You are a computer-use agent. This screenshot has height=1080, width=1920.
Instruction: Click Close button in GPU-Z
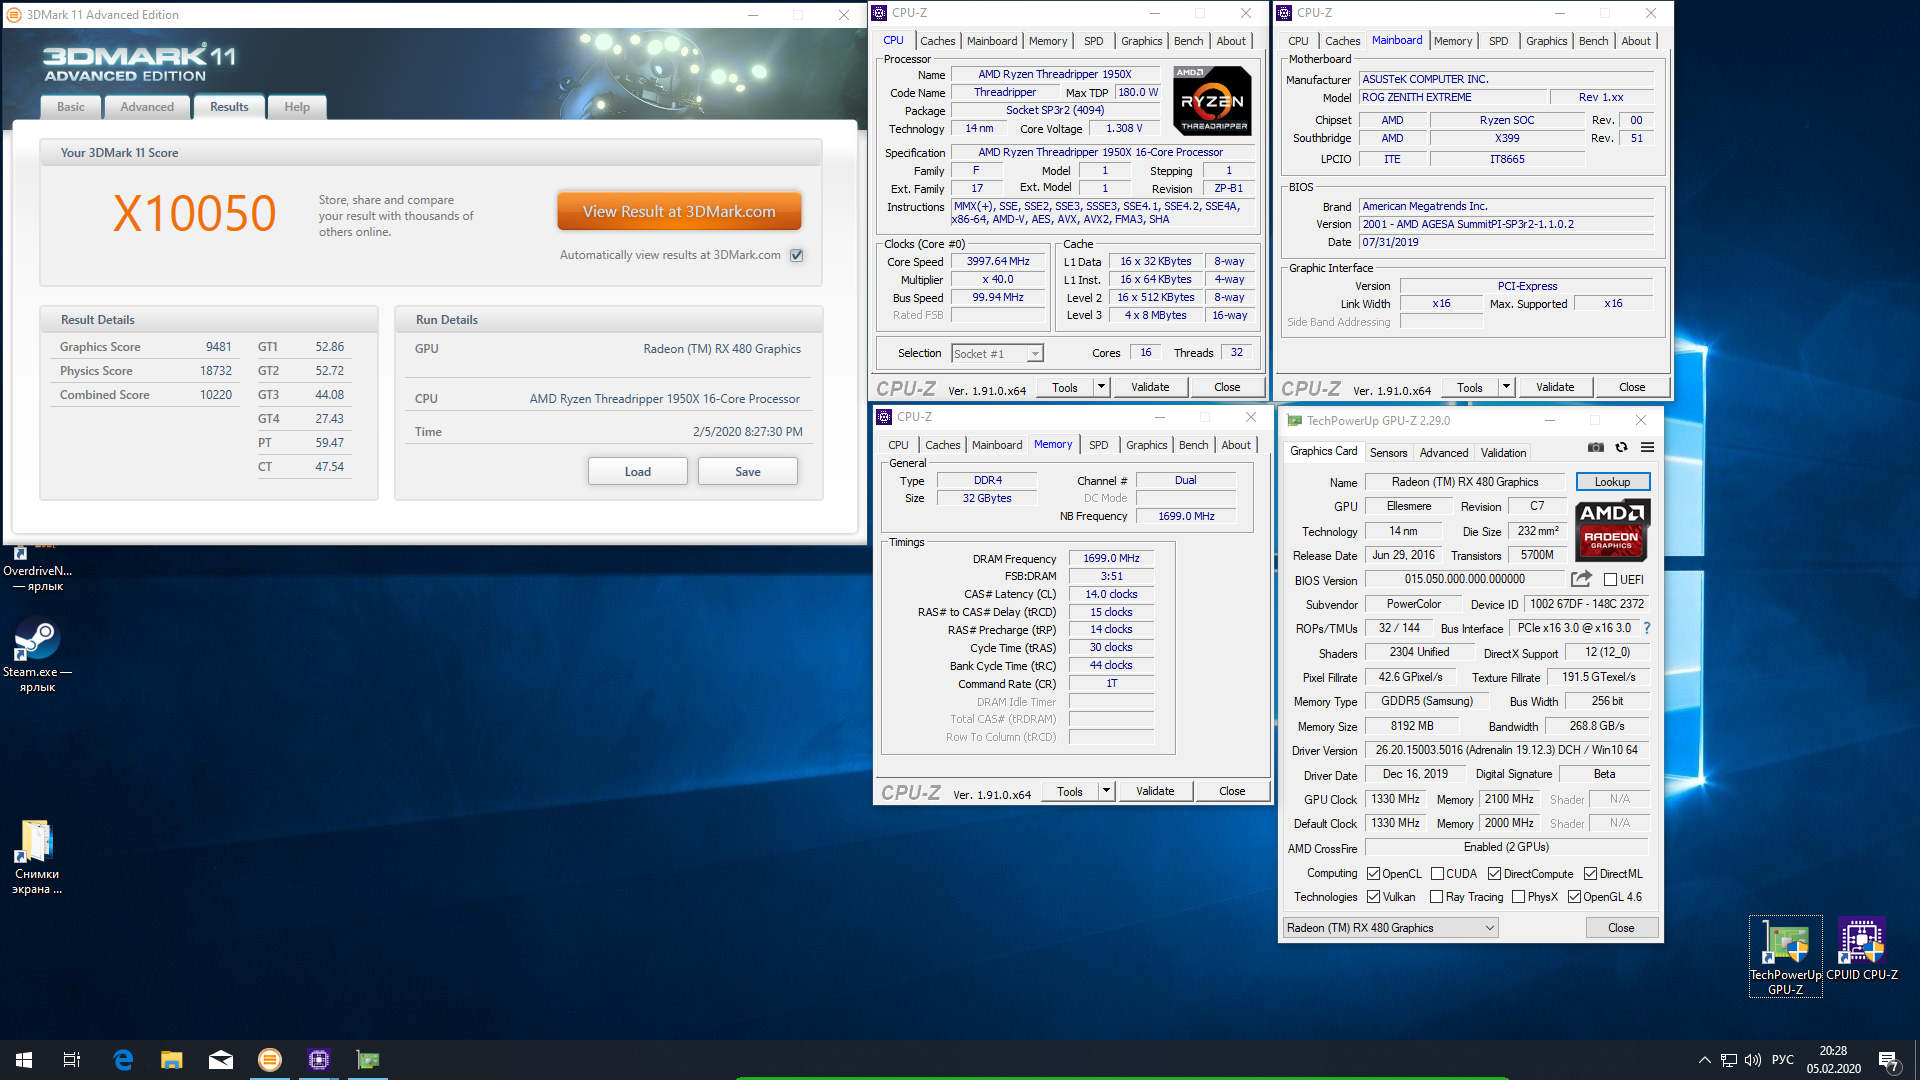(x=1621, y=928)
